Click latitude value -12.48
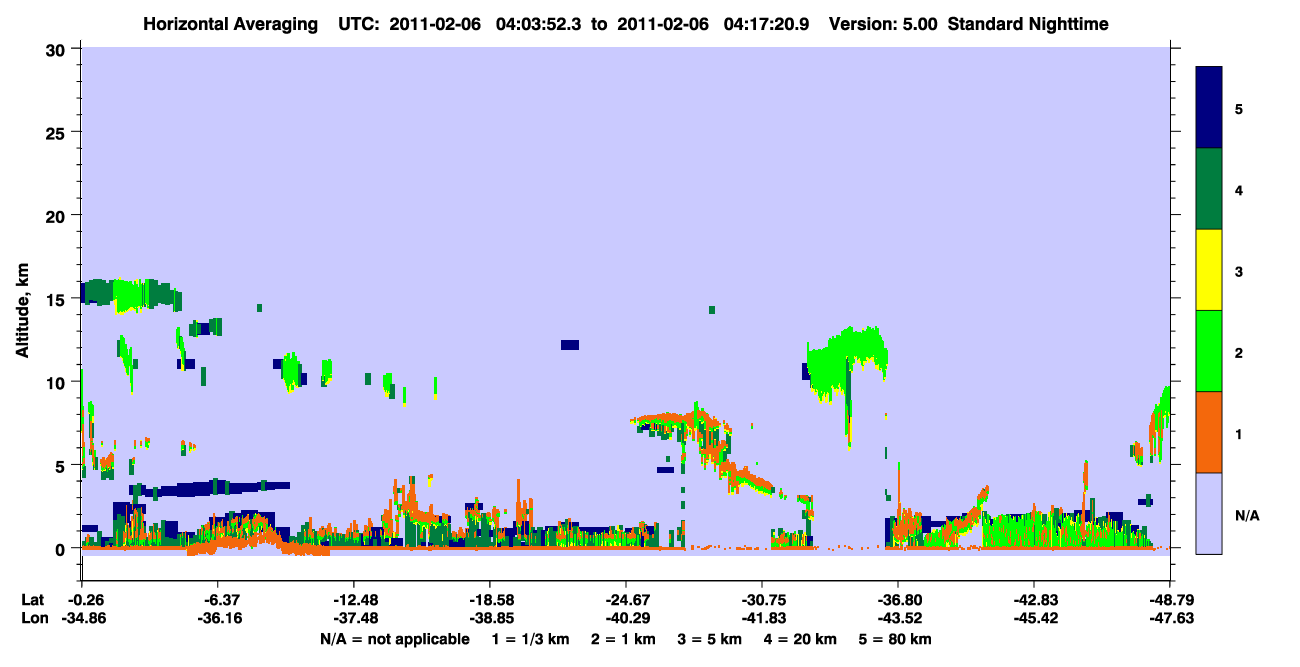Screen dimensions: 1300x667 tap(353, 600)
